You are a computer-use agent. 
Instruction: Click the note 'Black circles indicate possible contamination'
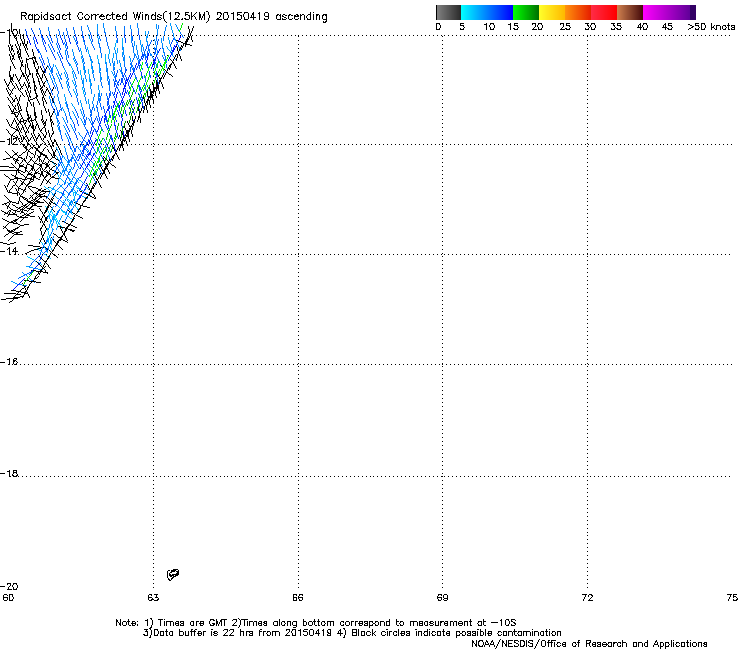pyautogui.click(x=456, y=633)
